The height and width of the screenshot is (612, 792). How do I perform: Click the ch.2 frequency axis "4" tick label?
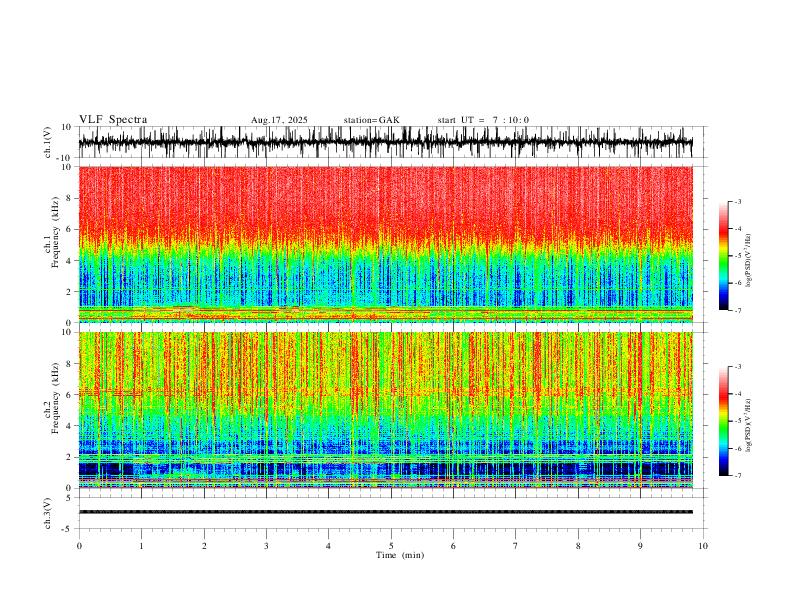[x=70, y=426]
